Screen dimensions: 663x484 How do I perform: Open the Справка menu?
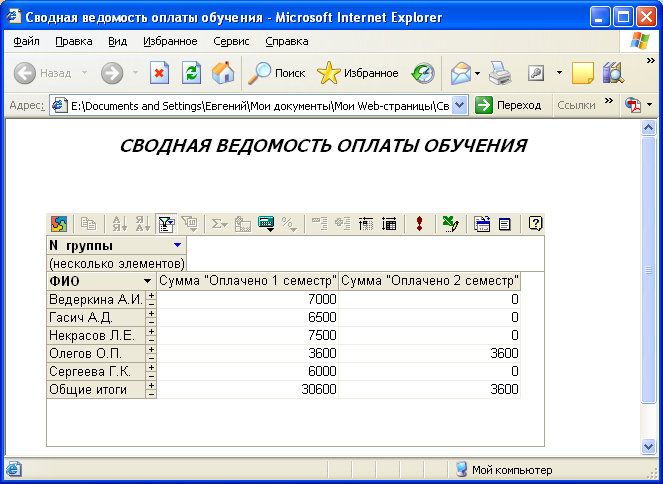click(x=287, y=41)
